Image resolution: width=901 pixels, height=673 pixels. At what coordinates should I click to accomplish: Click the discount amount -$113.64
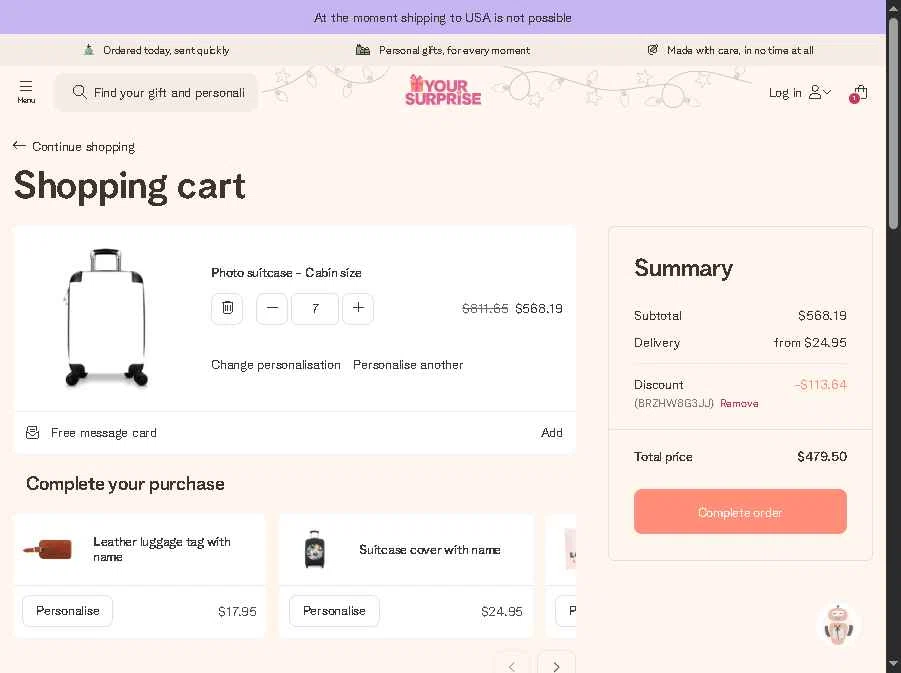point(821,384)
